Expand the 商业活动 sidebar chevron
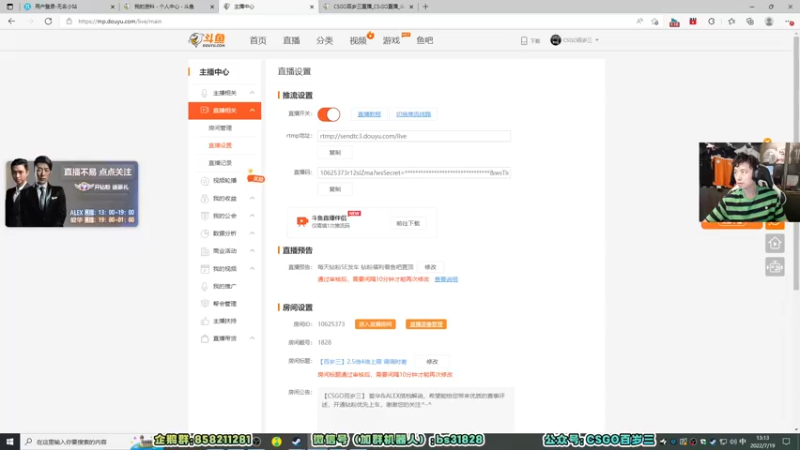 (x=252, y=251)
